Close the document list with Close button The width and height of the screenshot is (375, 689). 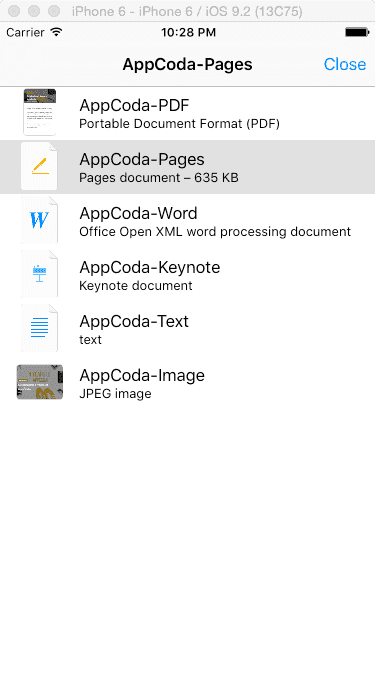click(x=345, y=64)
